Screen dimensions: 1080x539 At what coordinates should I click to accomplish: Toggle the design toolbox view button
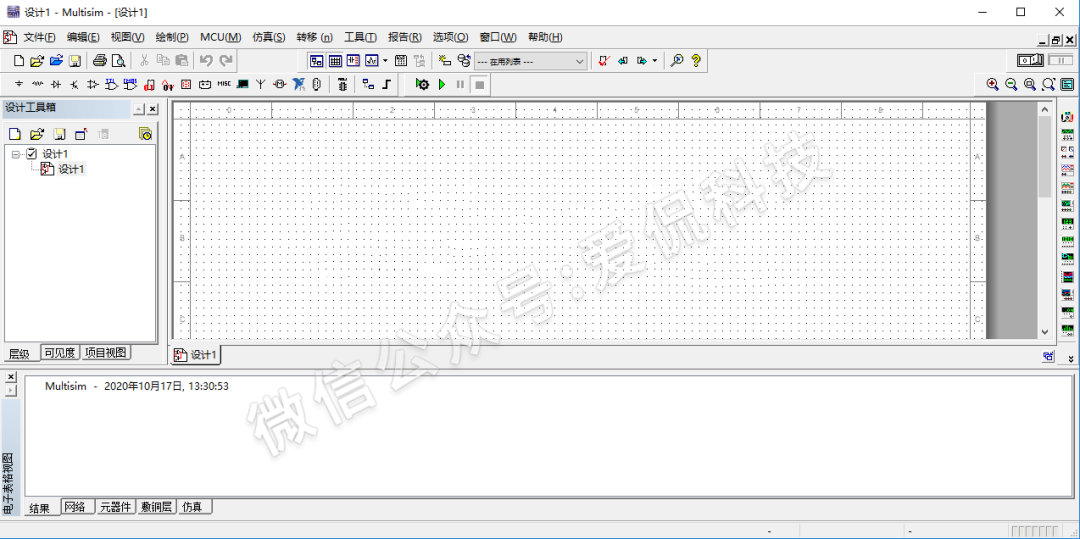click(316, 61)
